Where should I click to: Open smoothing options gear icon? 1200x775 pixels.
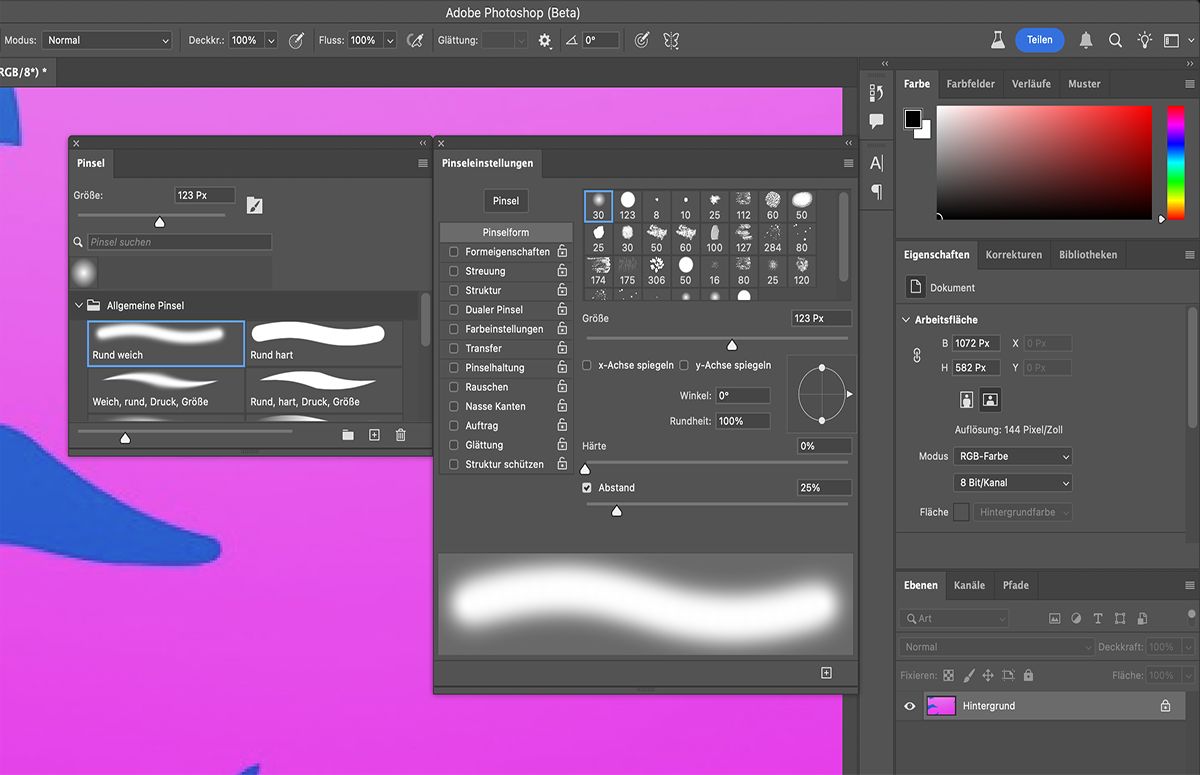pyautogui.click(x=545, y=40)
